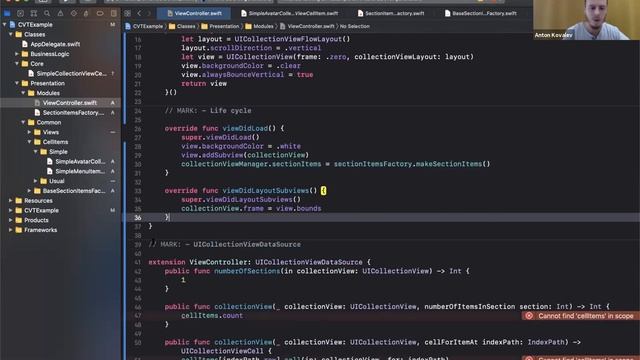
Task: Click Modules in the breadcrumb bar
Action: point(263,26)
